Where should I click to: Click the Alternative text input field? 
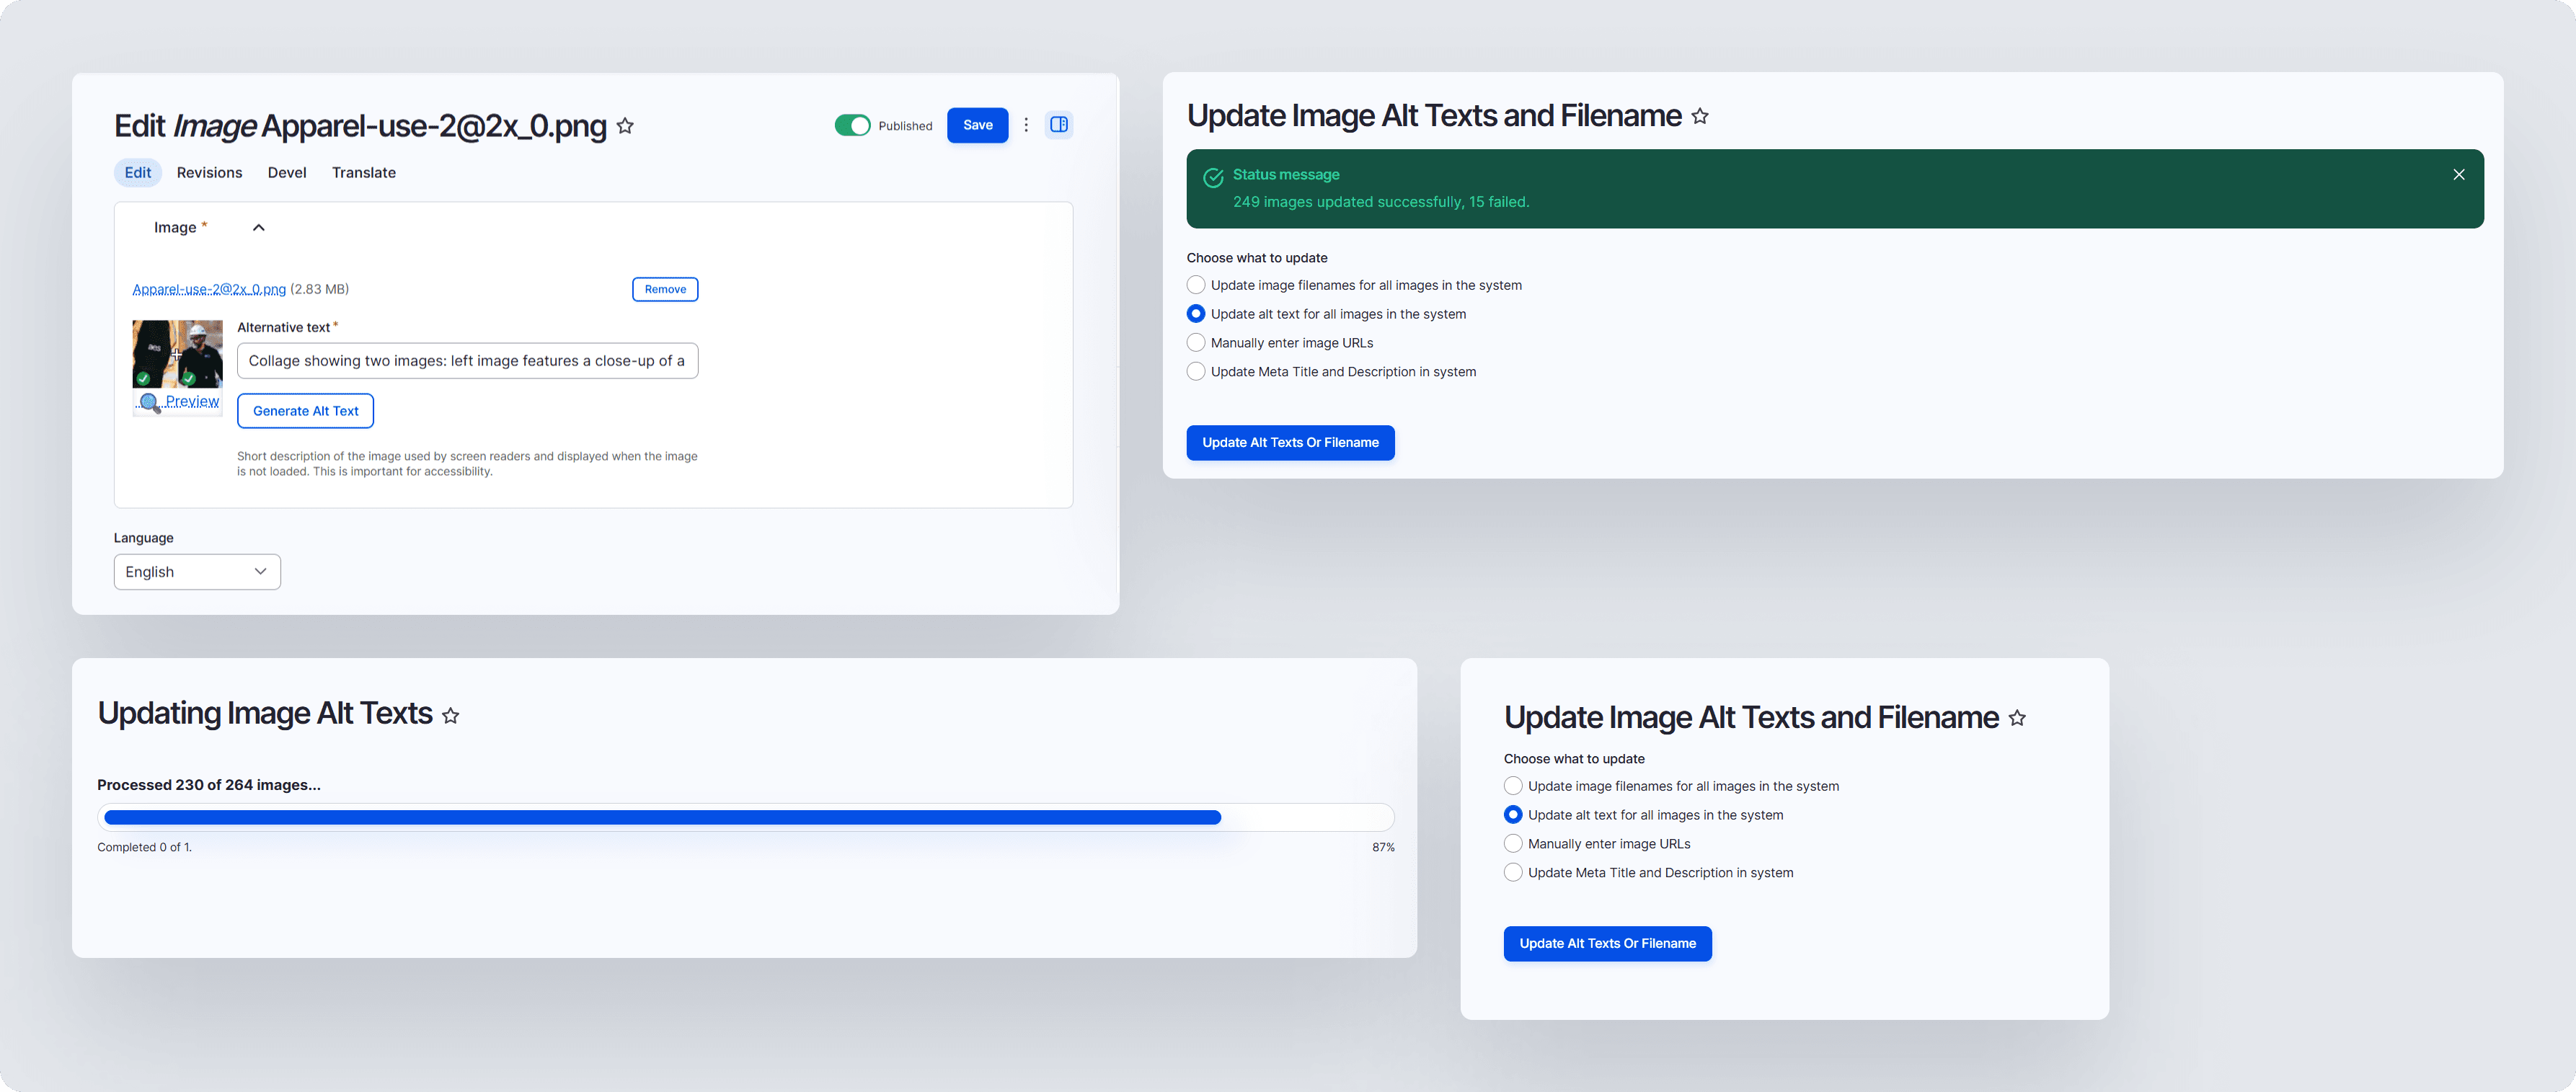[x=467, y=361]
